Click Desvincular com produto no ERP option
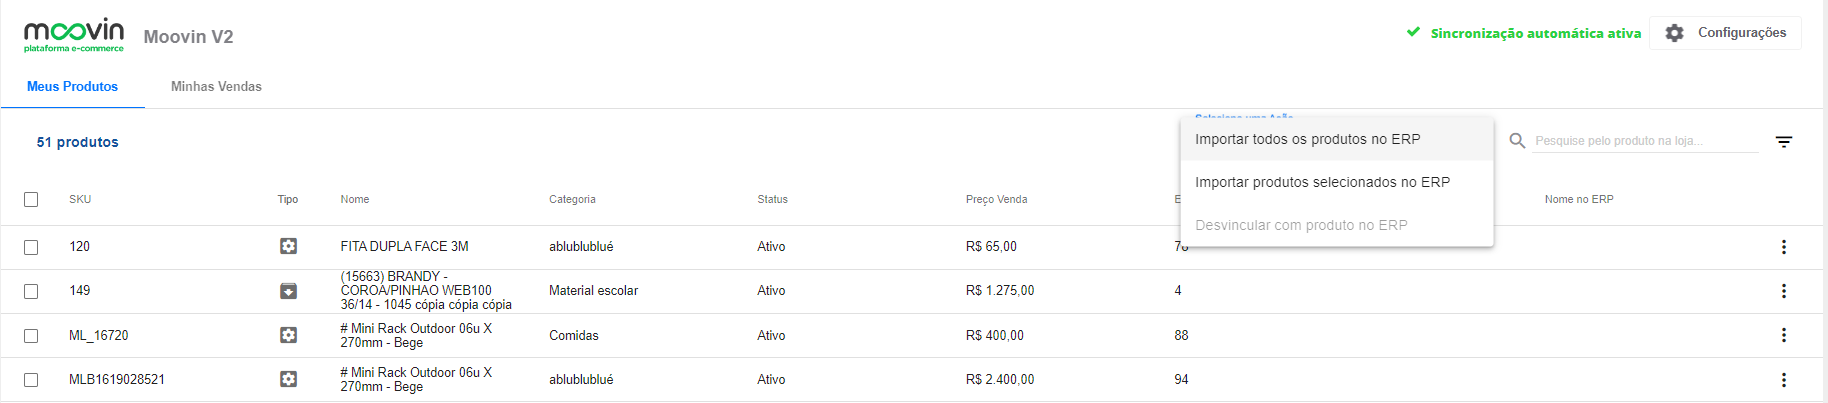Image resolution: width=1828 pixels, height=403 pixels. (1301, 225)
